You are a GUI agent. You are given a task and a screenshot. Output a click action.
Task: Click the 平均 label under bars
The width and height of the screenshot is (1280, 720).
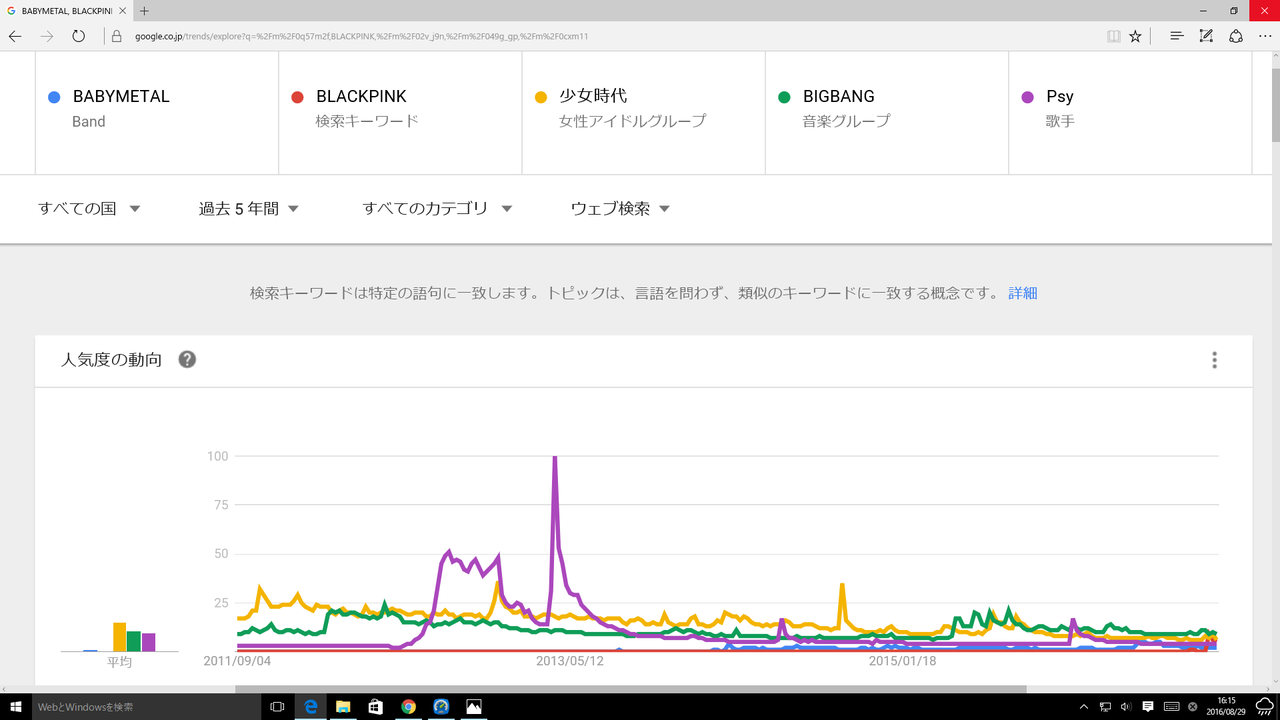click(x=119, y=663)
